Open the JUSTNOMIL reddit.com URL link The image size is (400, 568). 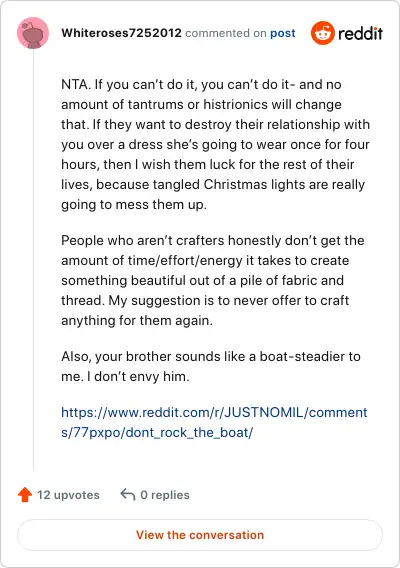(x=214, y=422)
